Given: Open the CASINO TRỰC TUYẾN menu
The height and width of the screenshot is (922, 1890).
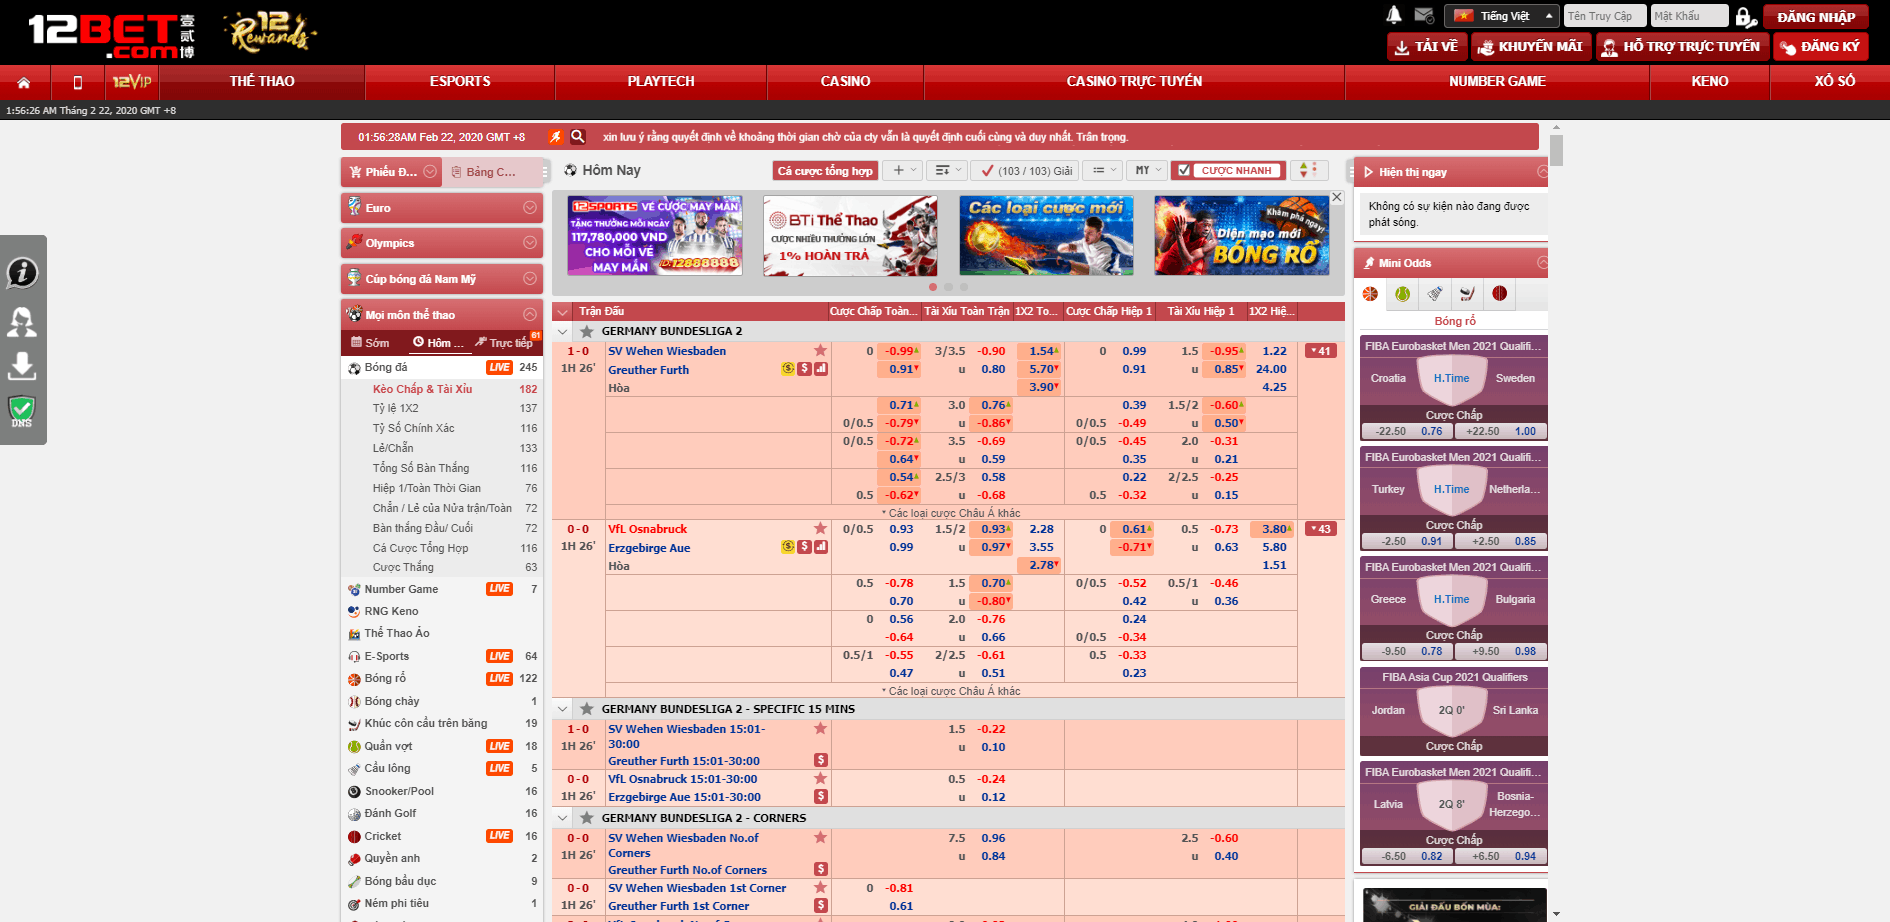Looking at the screenshot, I should point(1134,82).
